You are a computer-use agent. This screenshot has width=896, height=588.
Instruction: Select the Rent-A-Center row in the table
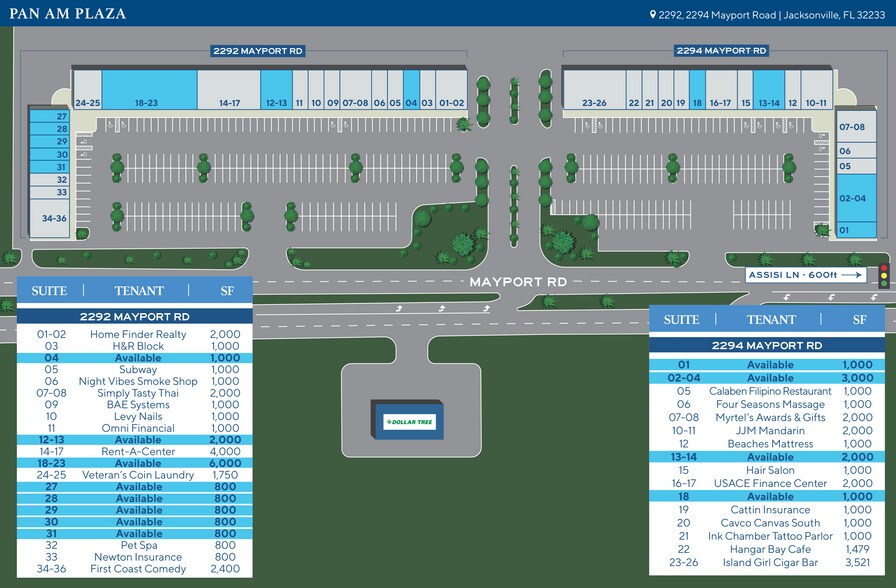135,452
